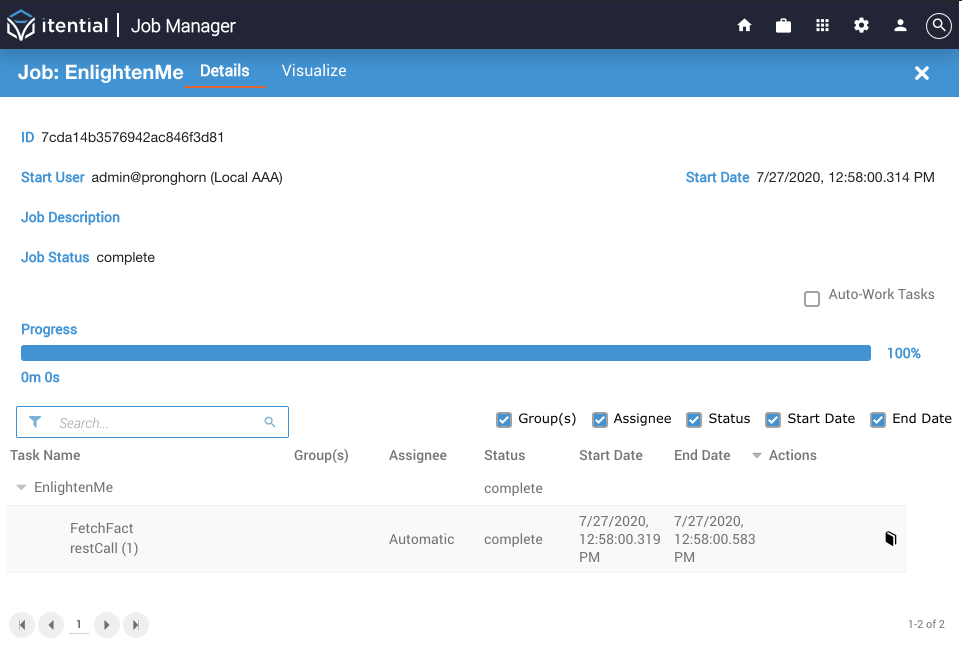This screenshot has height=648, width=962.
Task: Sort by Status column header
Action: 504,455
